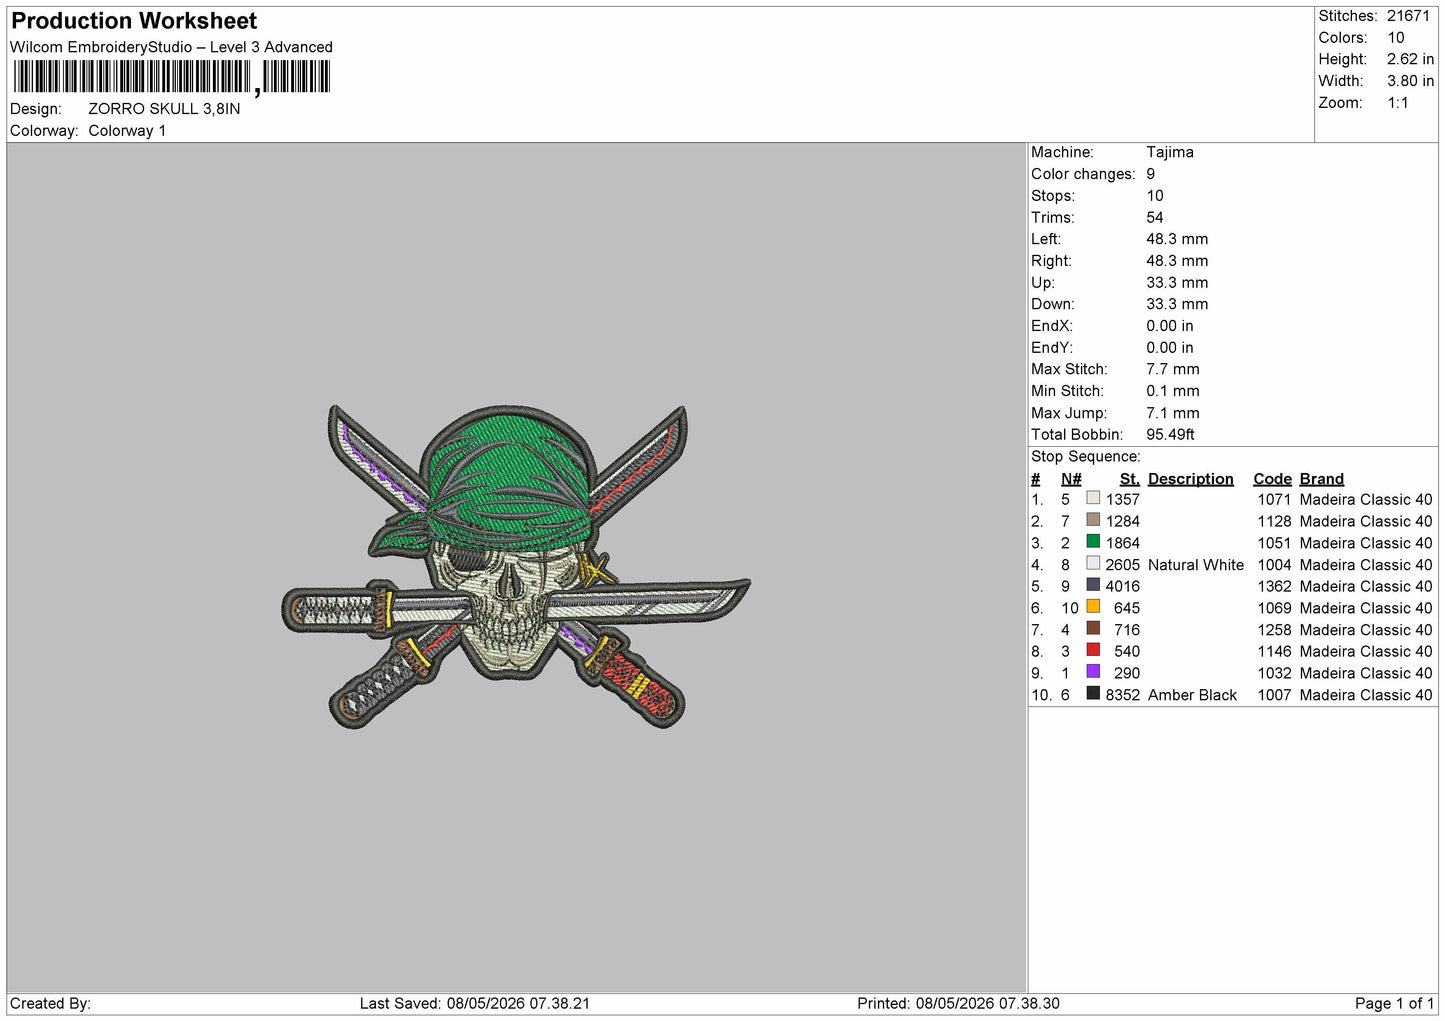Click code '1007' in the last row
The width and height of the screenshot is (1445, 1021).
click(1274, 695)
